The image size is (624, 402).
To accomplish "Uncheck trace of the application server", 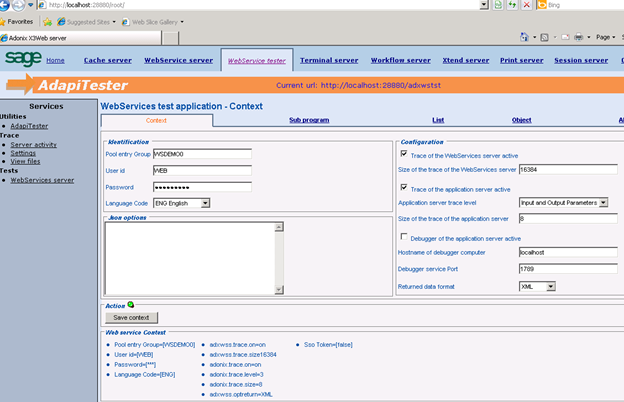I will point(404,188).
